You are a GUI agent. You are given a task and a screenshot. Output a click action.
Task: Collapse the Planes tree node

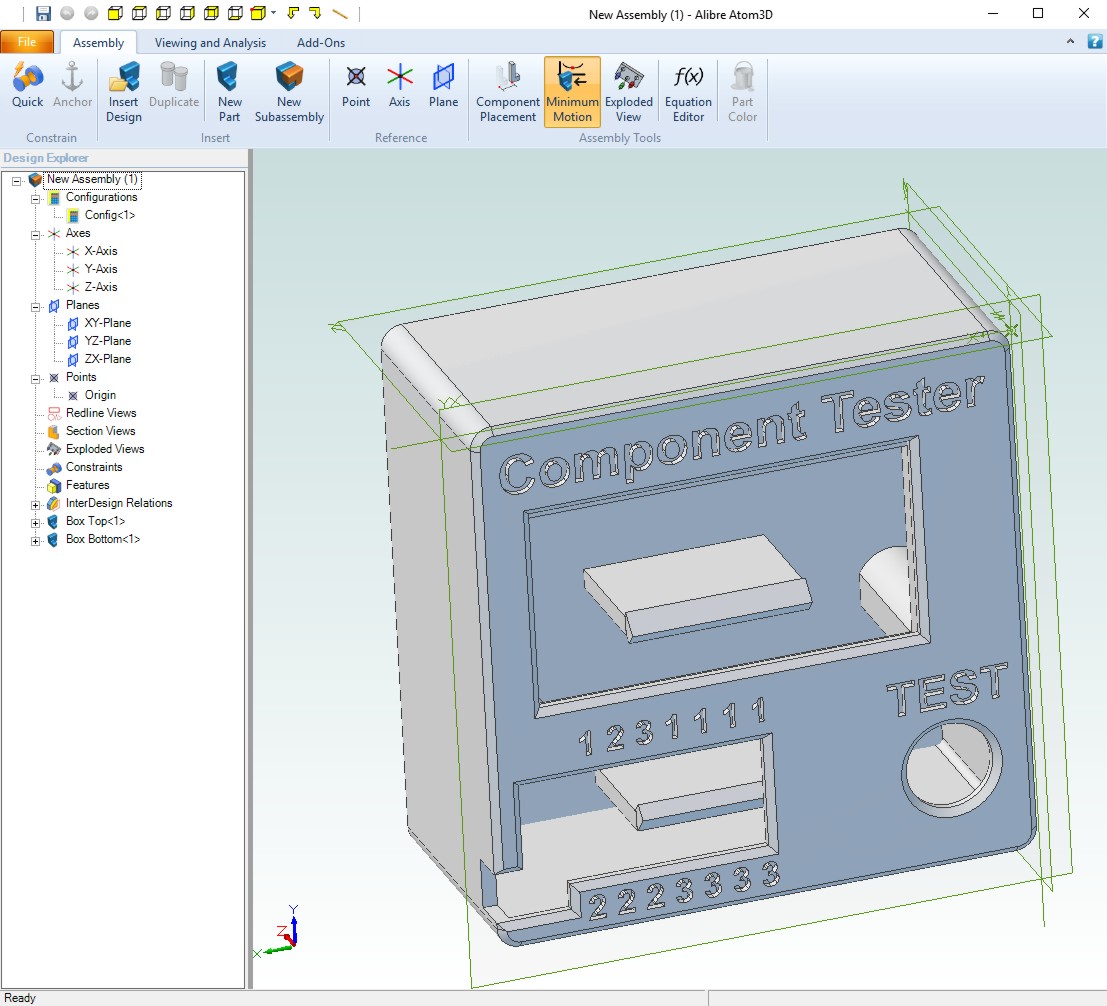tap(33, 304)
